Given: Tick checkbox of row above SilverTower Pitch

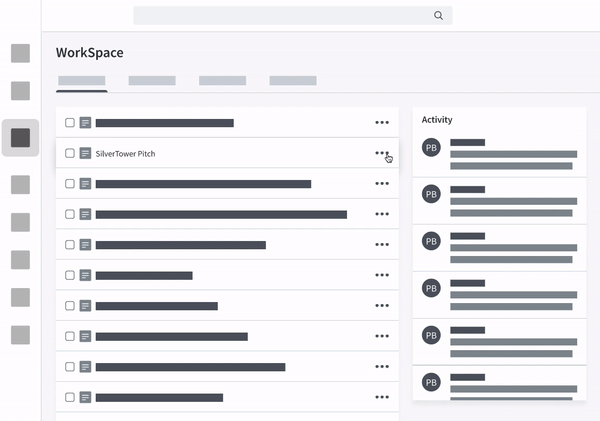Looking at the screenshot, I should (70, 122).
